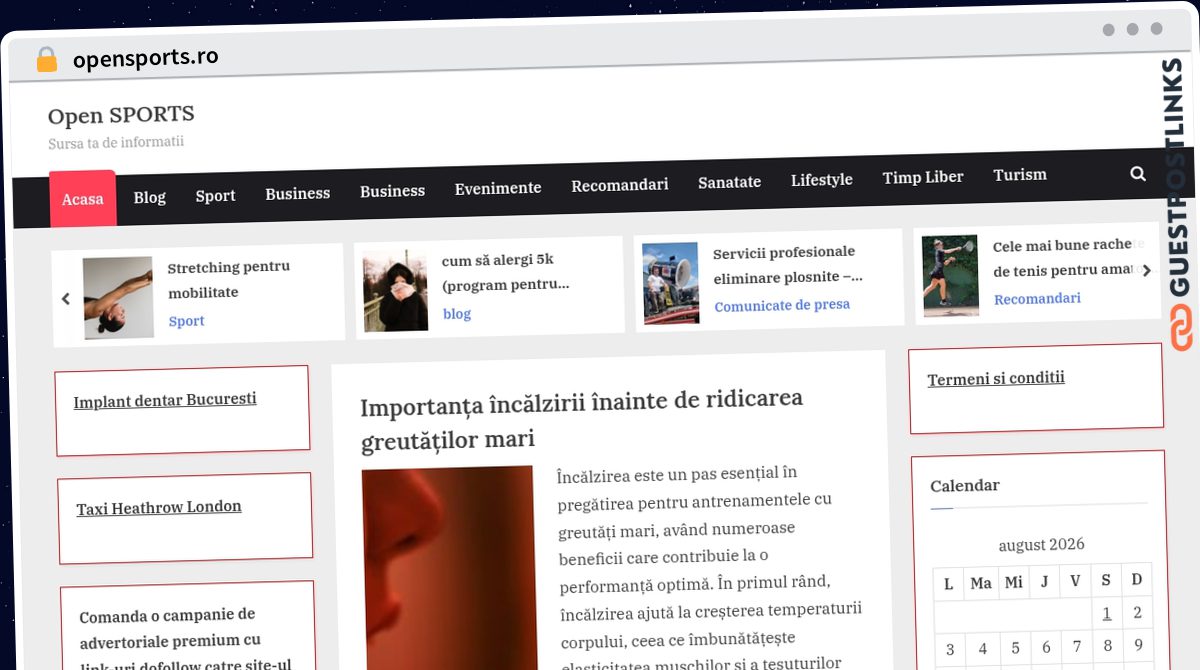Click the Sport category under Stretching post
This screenshot has width=1200, height=670.
186,321
